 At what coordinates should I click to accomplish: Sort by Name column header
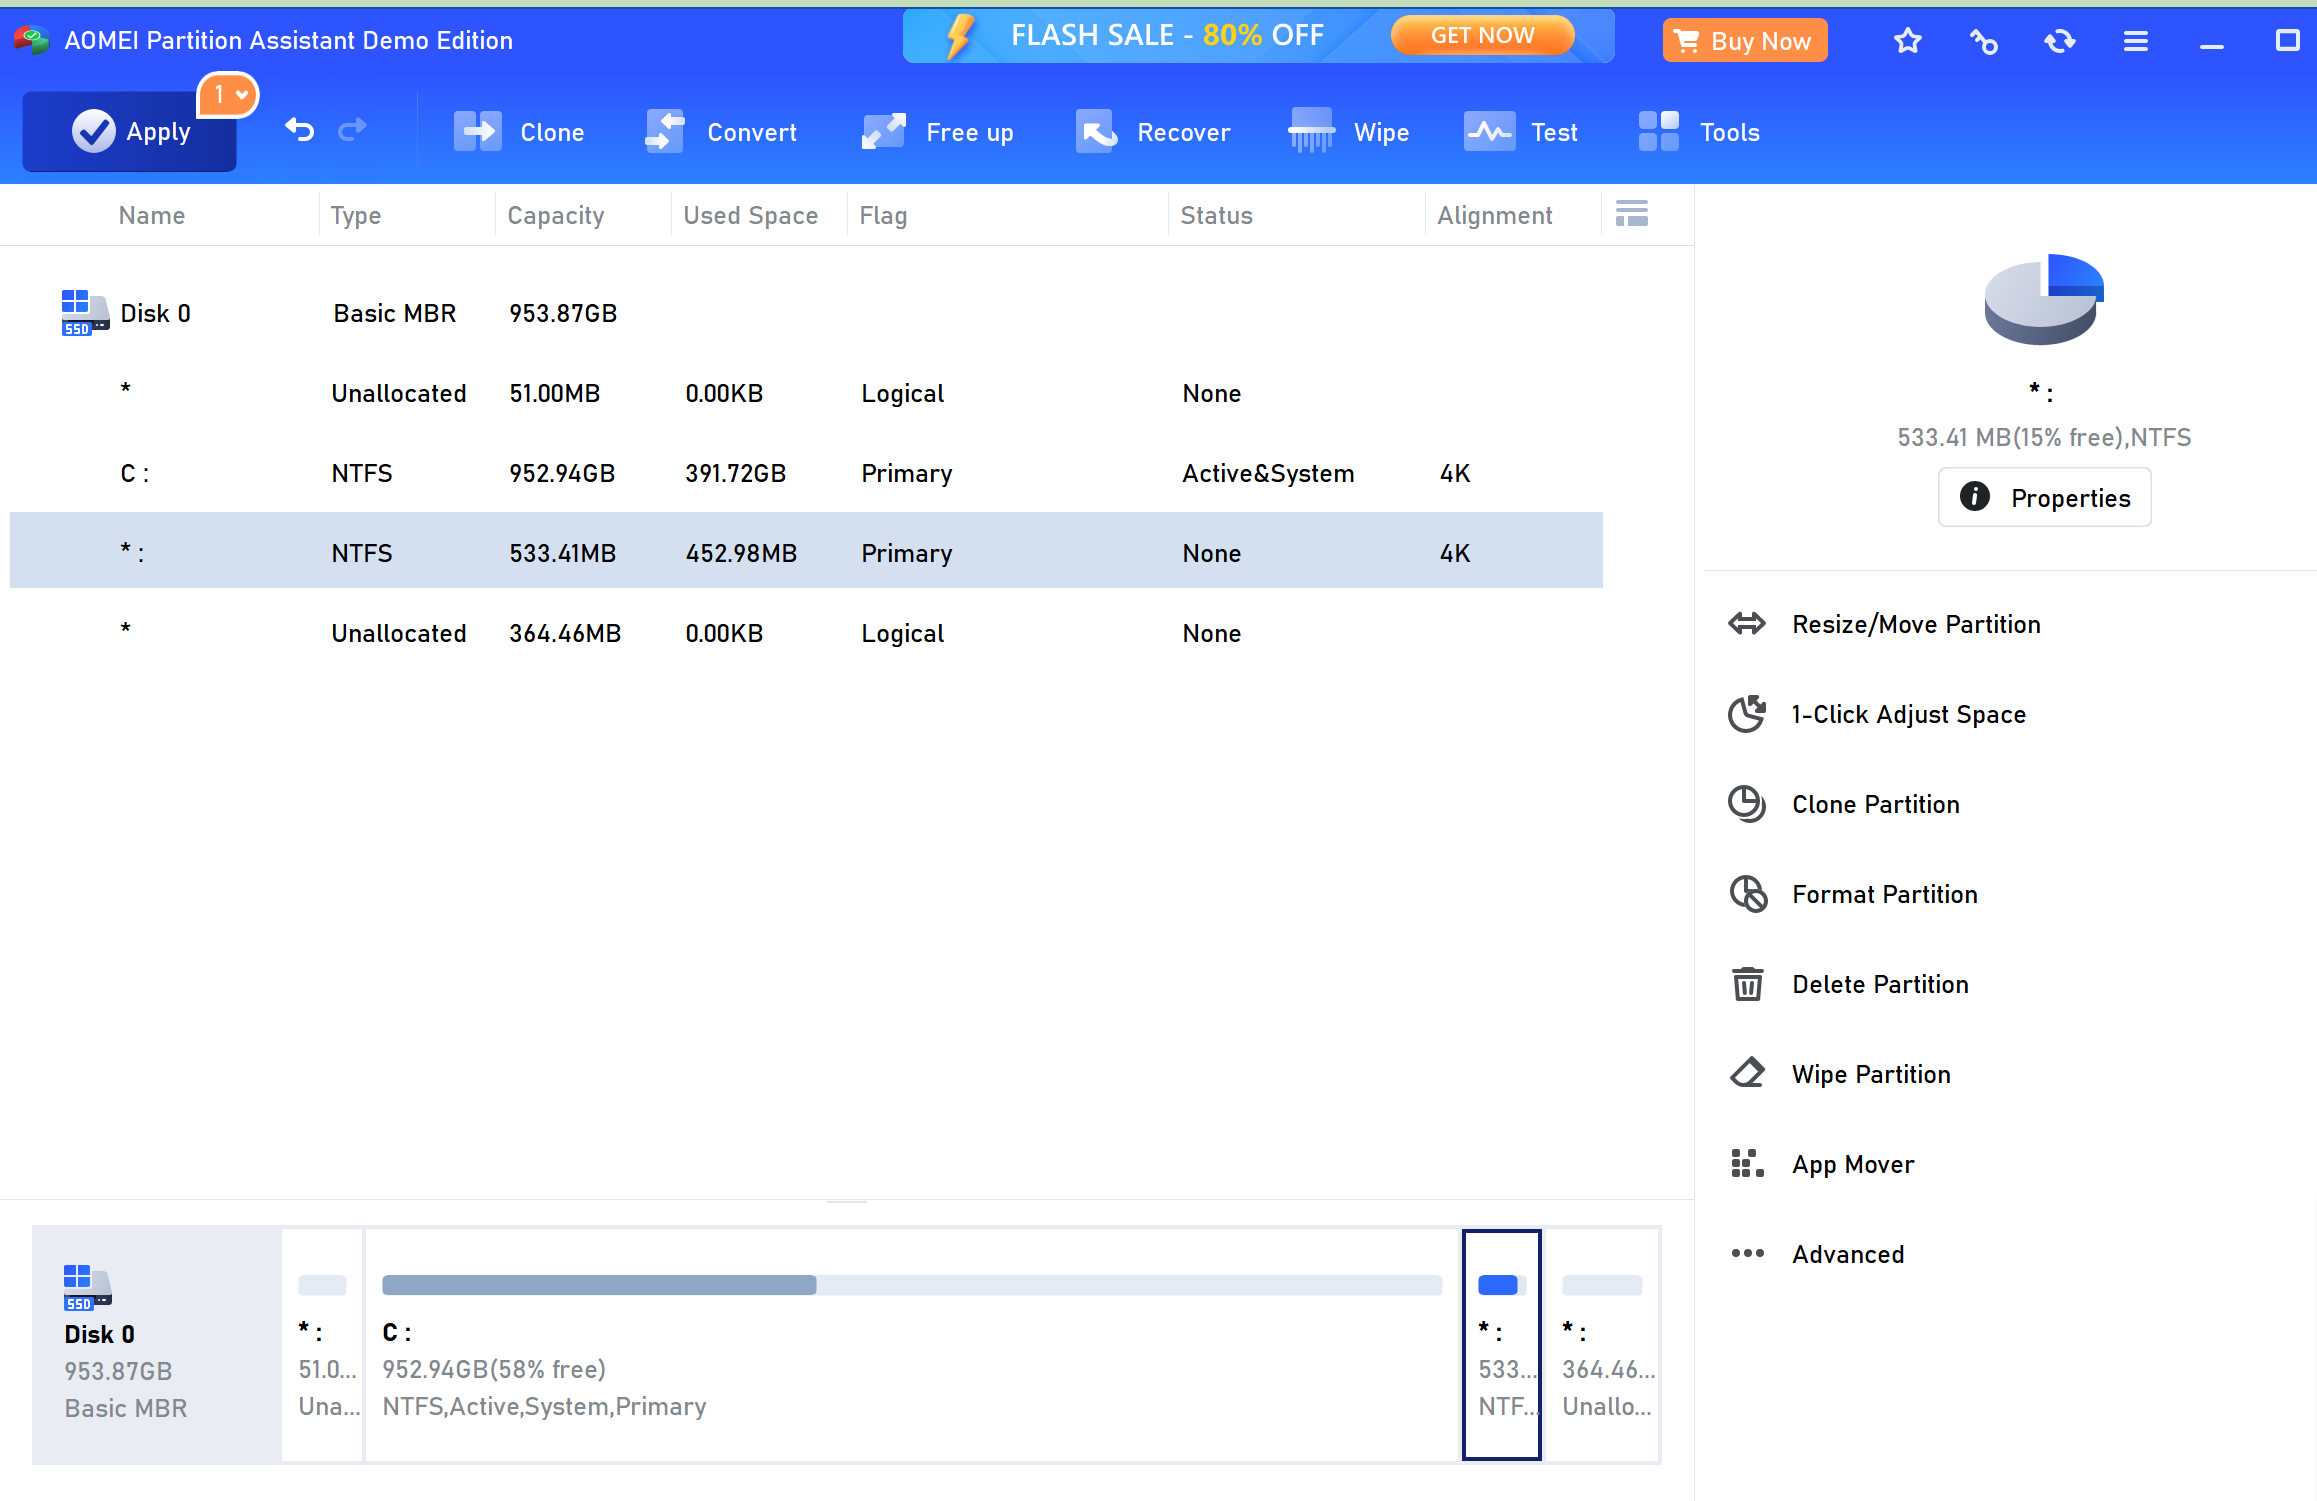[x=152, y=215]
